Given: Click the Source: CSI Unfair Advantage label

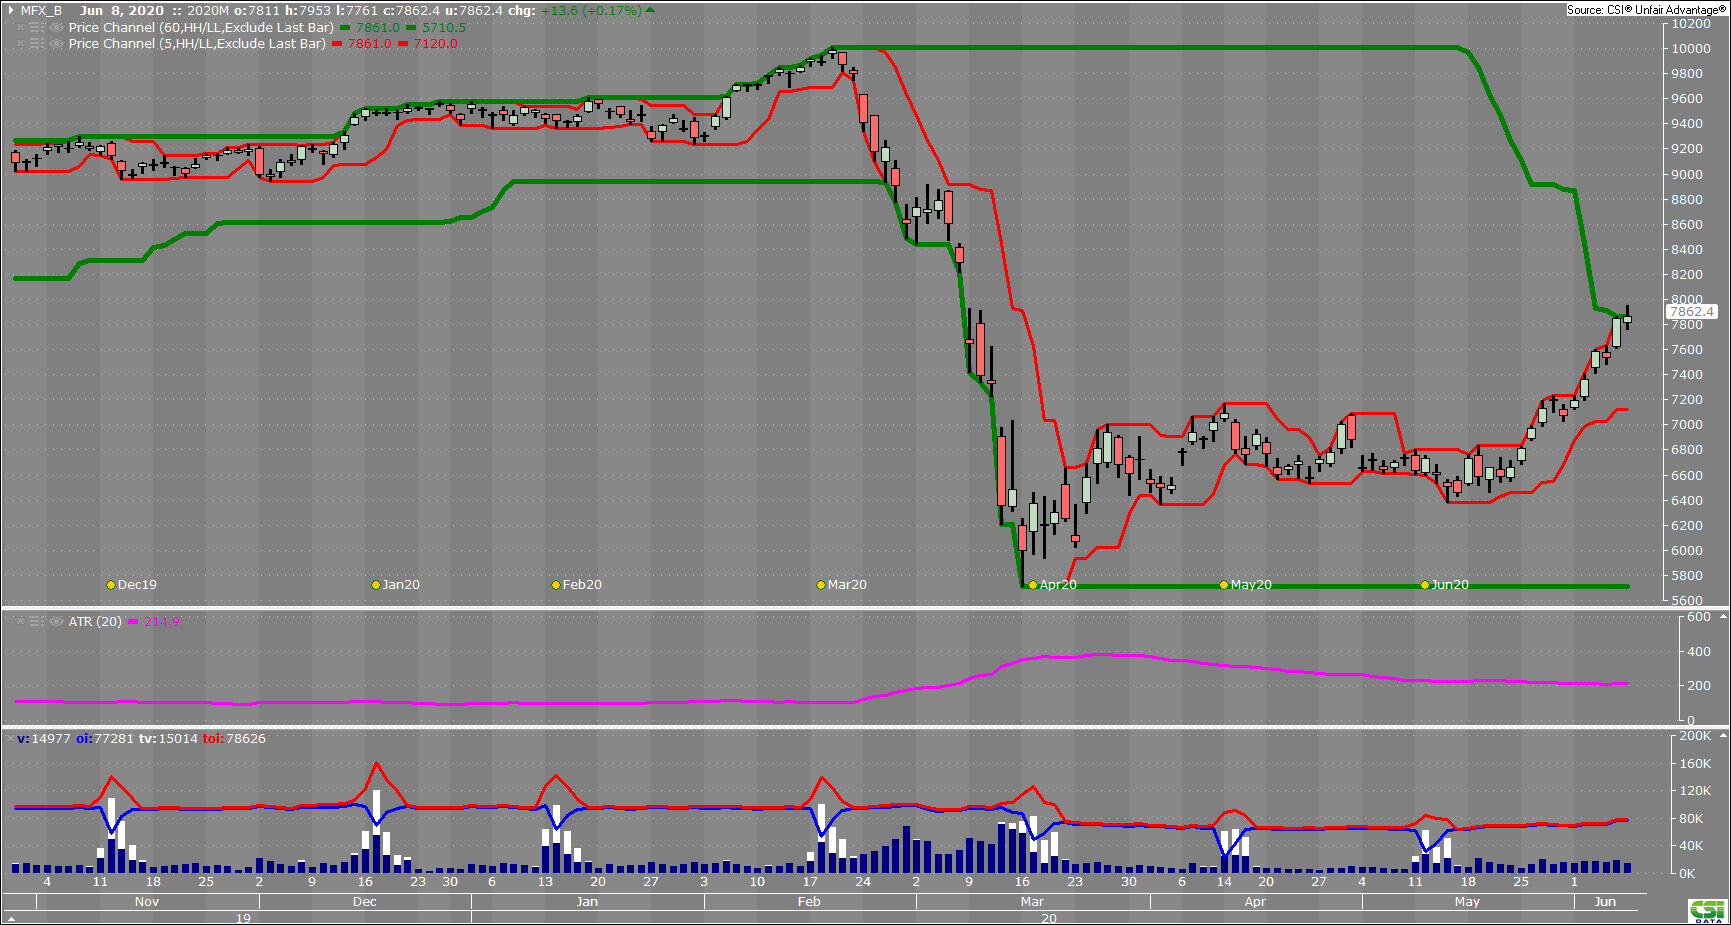Looking at the screenshot, I should (x=1646, y=10).
